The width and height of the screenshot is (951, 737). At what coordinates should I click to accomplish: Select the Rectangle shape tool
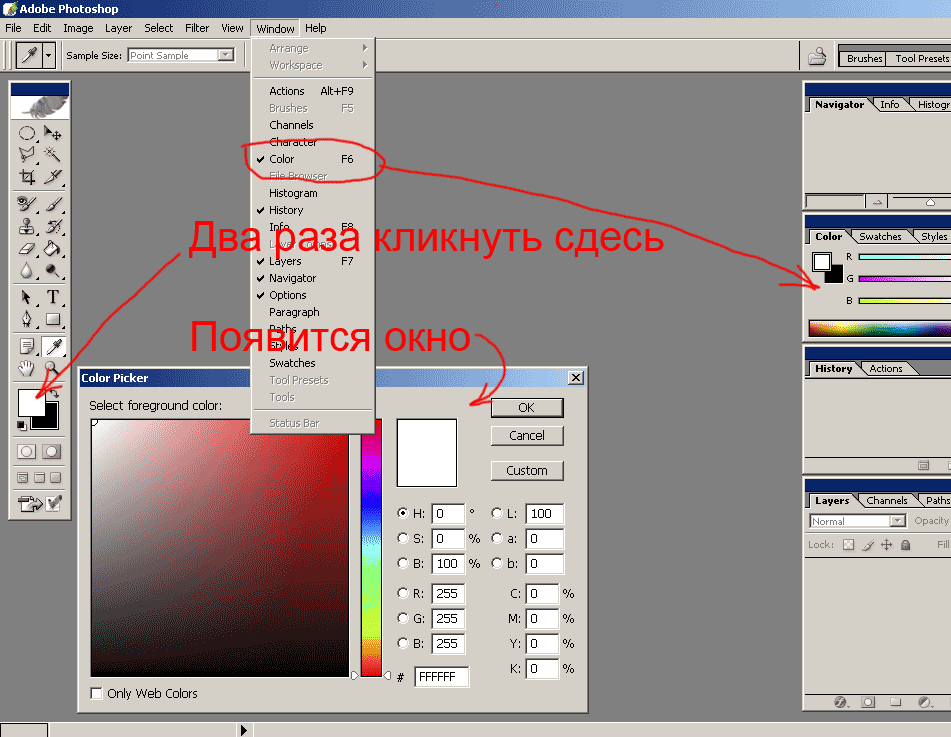53,319
